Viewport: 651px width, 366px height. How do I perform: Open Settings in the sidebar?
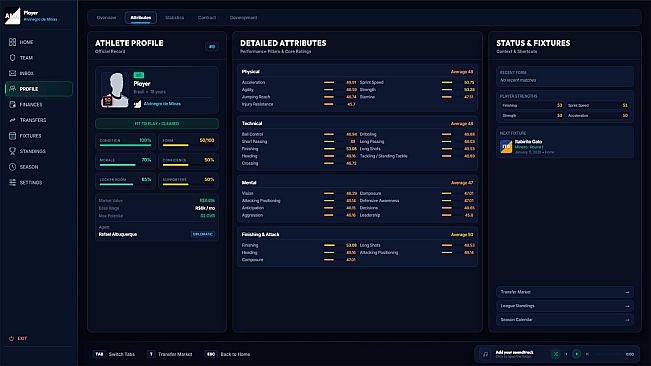coord(39,183)
